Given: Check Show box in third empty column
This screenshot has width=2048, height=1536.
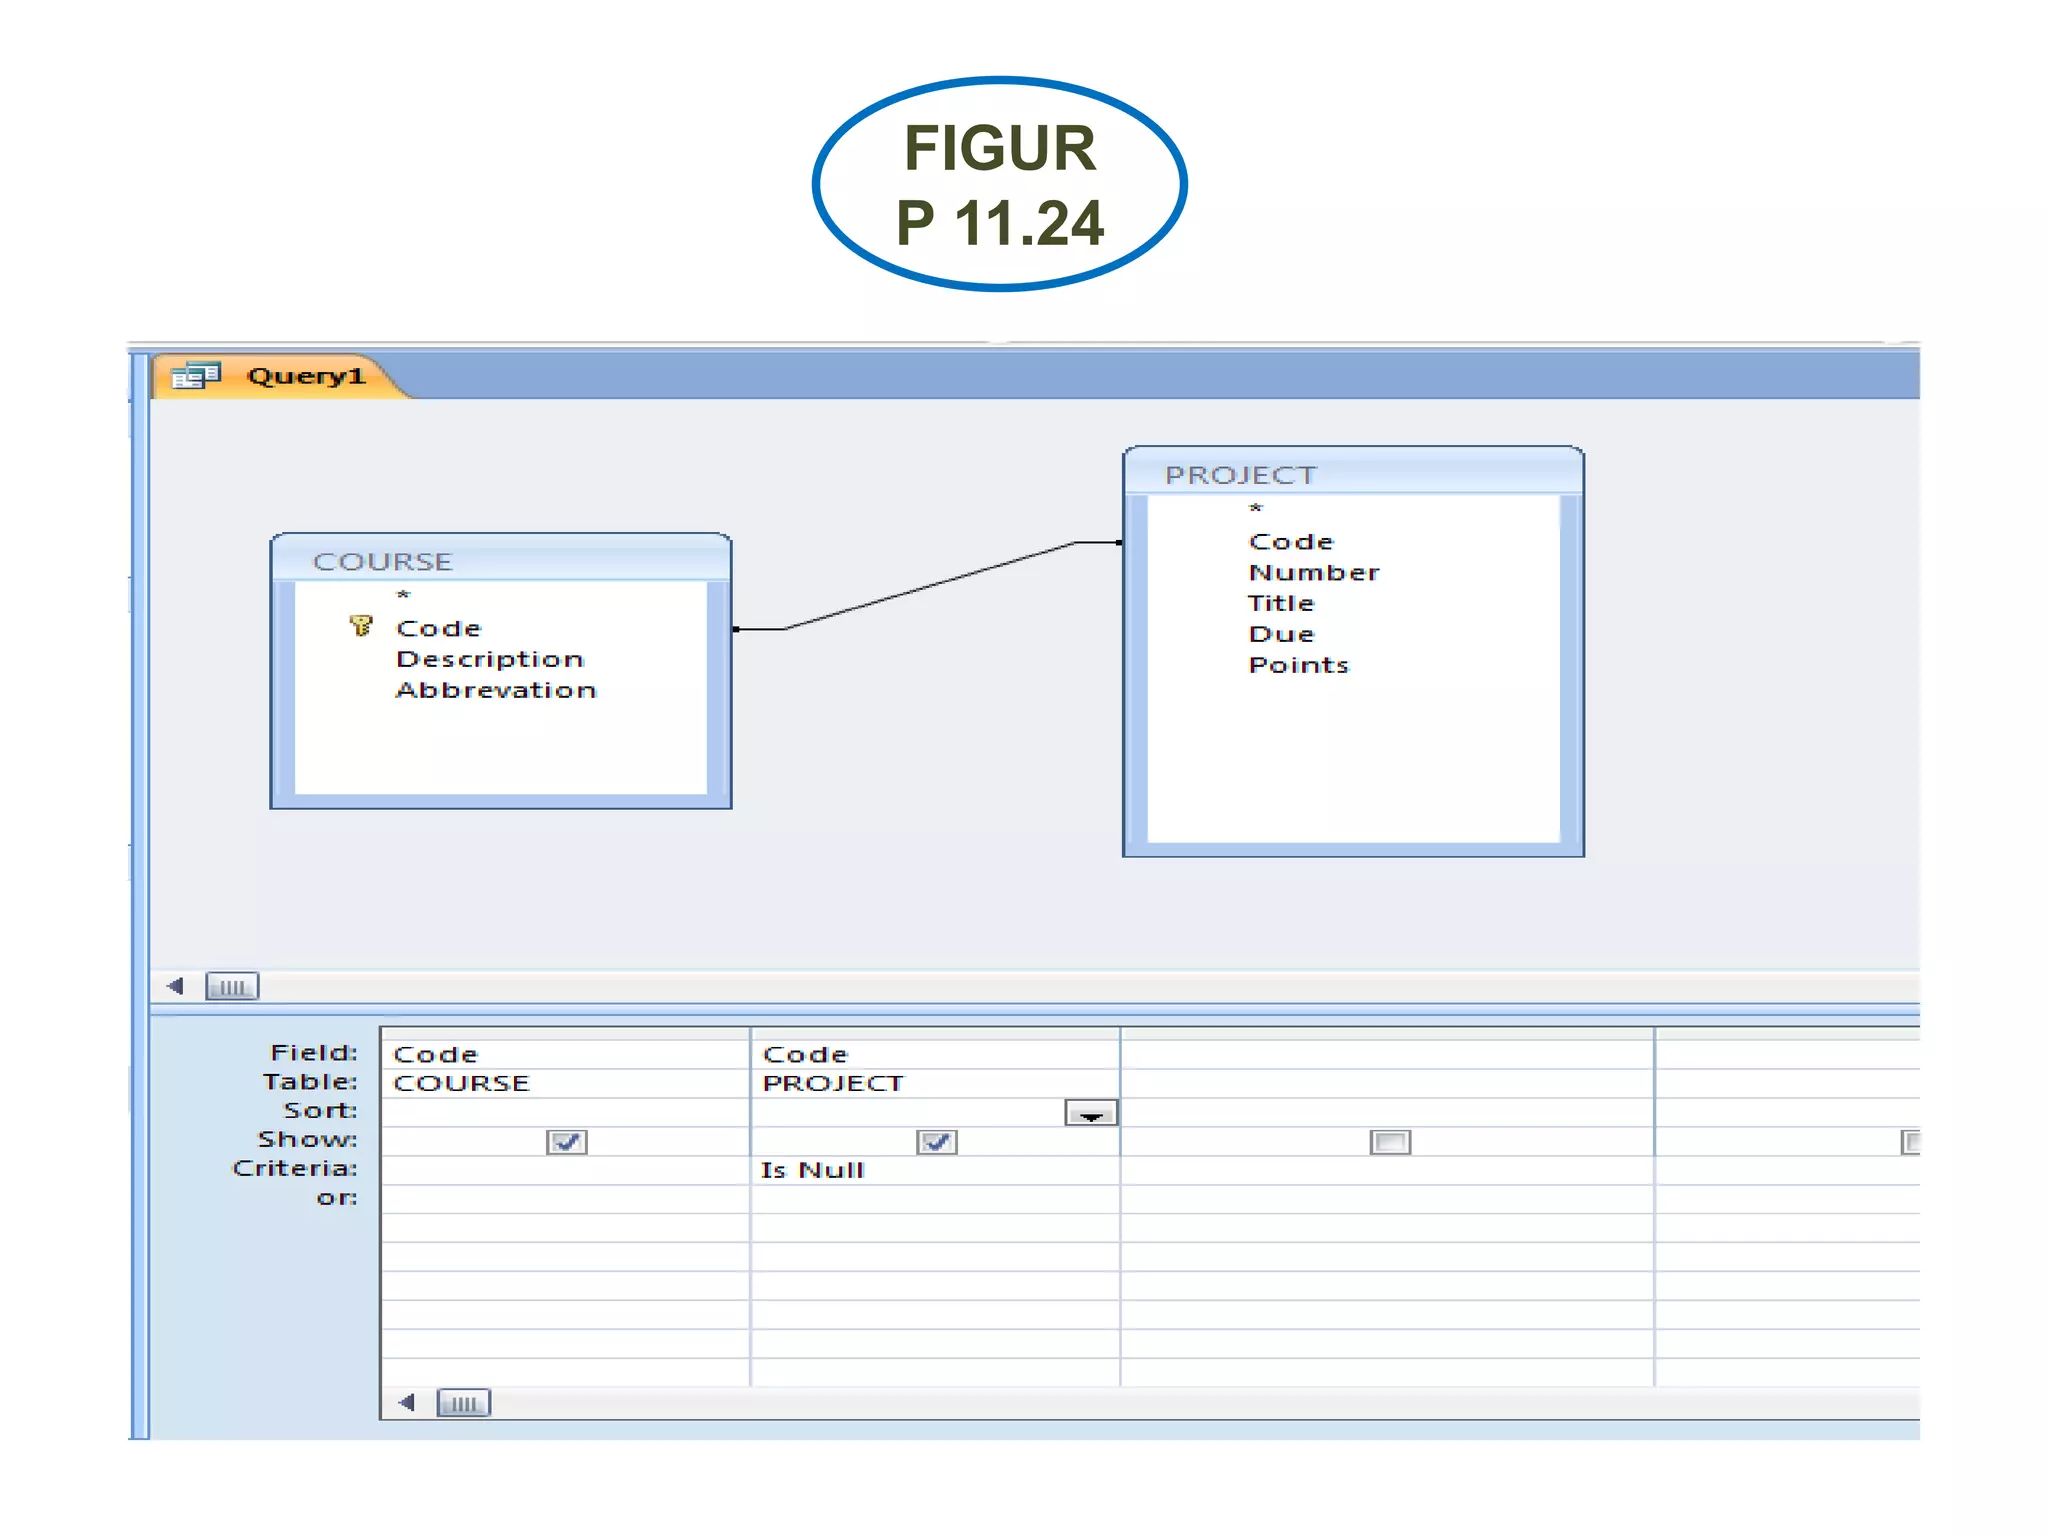Looking at the screenshot, I should click(1389, 1141).
